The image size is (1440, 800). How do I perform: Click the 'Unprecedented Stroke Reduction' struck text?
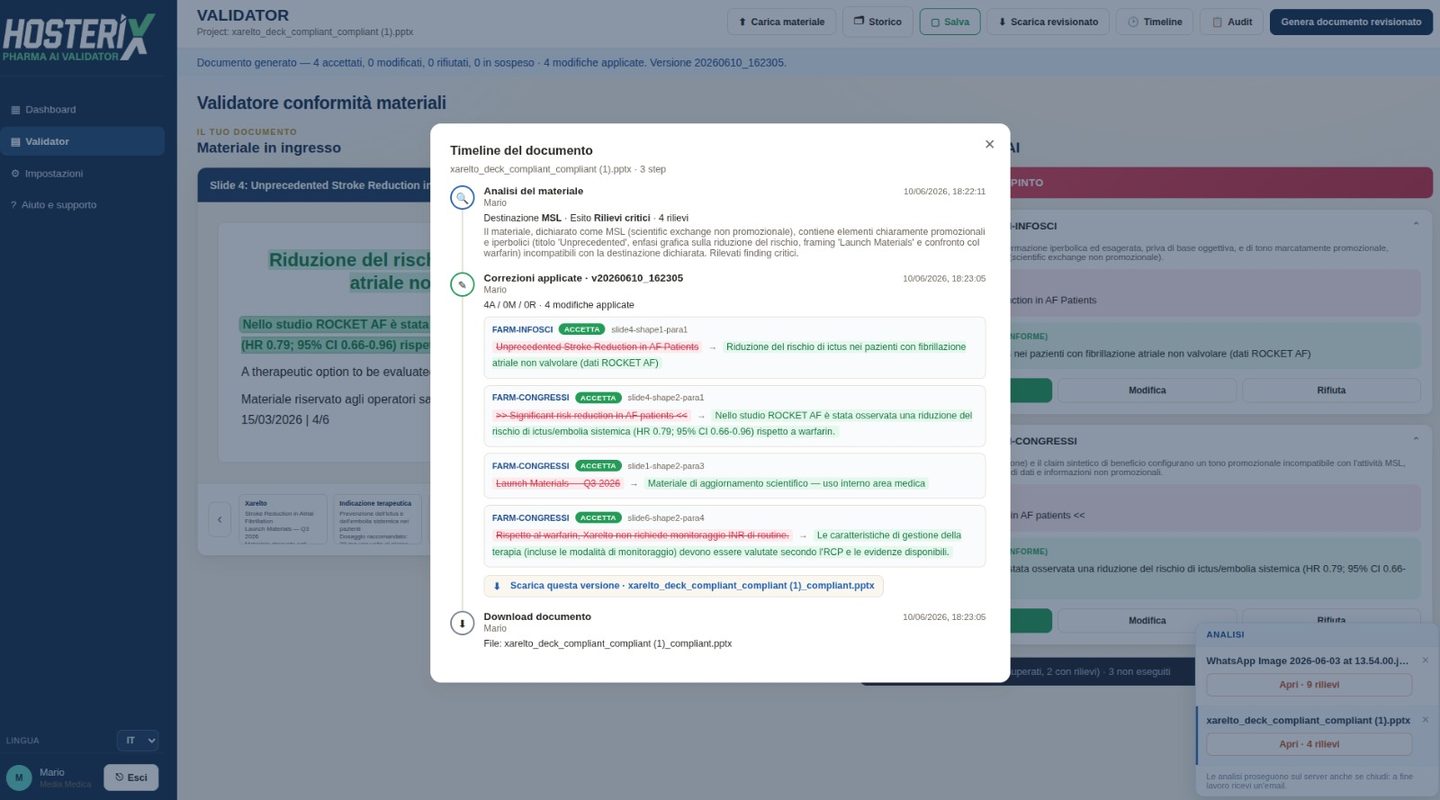coord(597,347)
